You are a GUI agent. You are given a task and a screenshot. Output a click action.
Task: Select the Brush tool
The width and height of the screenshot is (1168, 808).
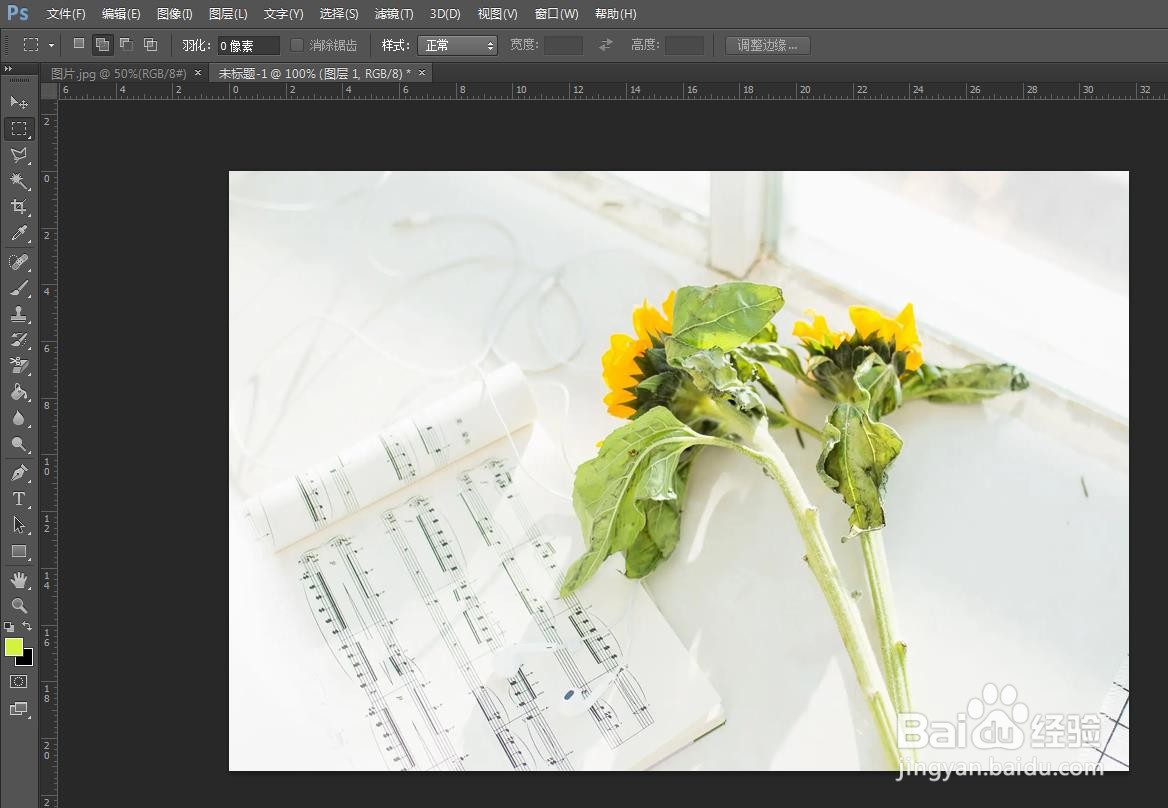19,287
